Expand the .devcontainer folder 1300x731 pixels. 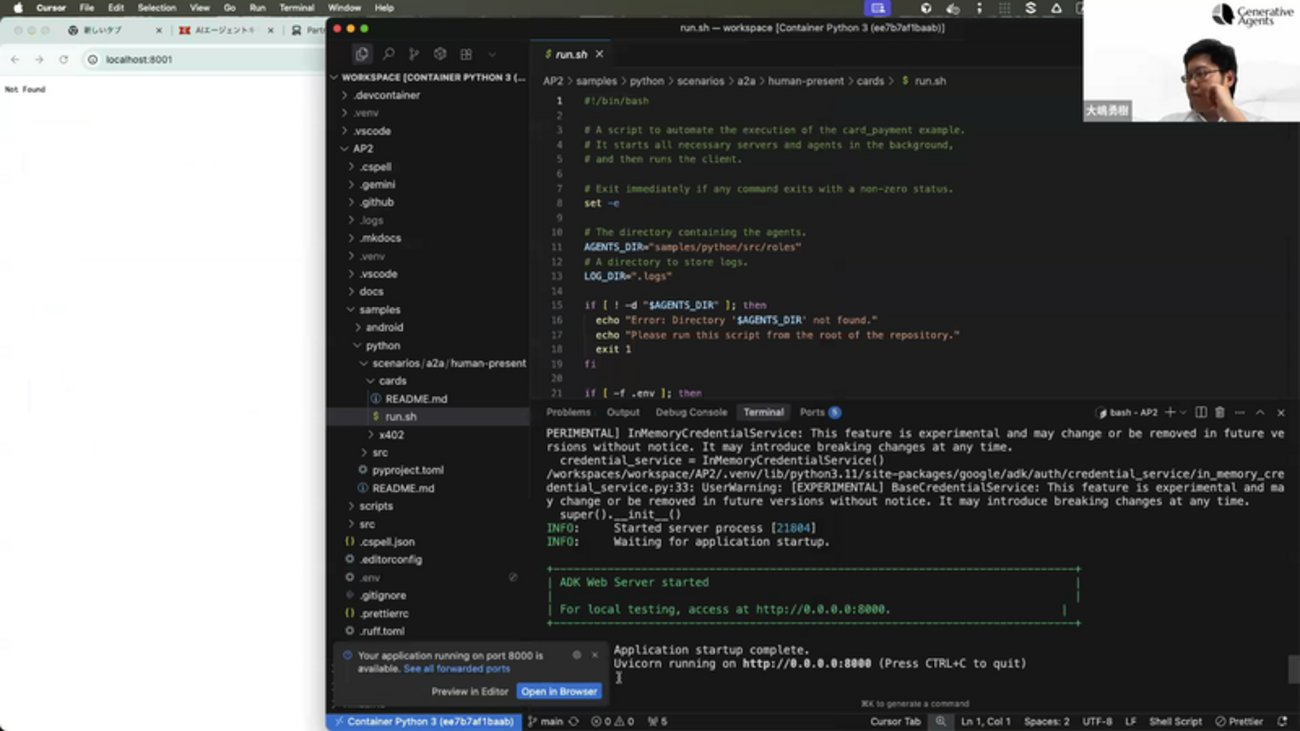pyautogui.click(x=386, y=95)
